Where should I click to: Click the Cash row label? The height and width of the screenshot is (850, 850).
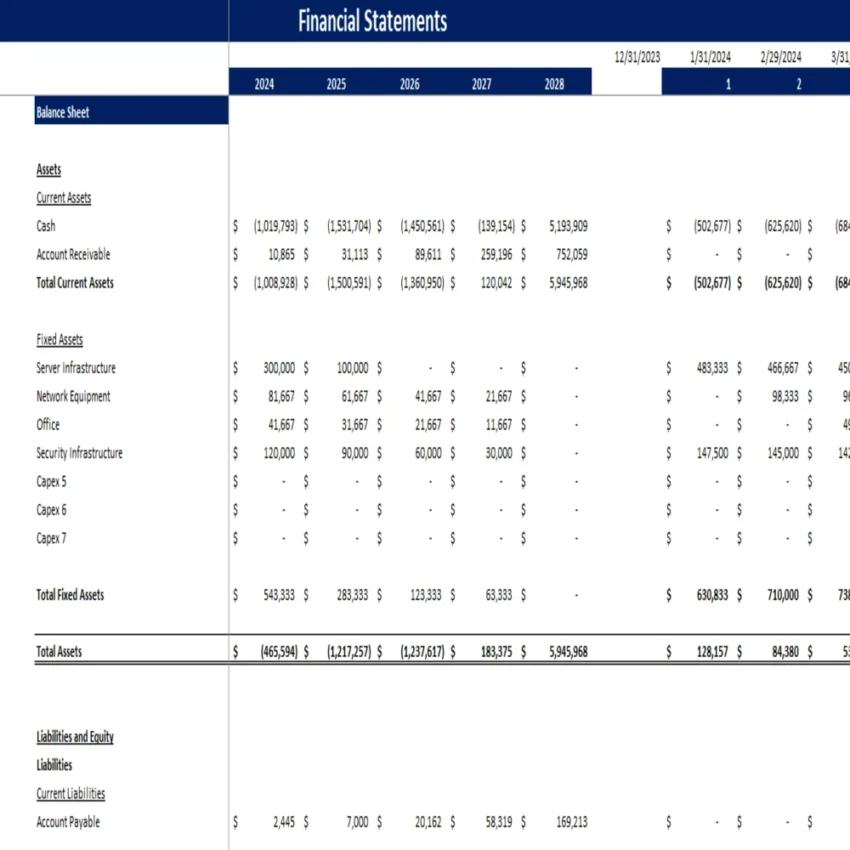(45, 226)
